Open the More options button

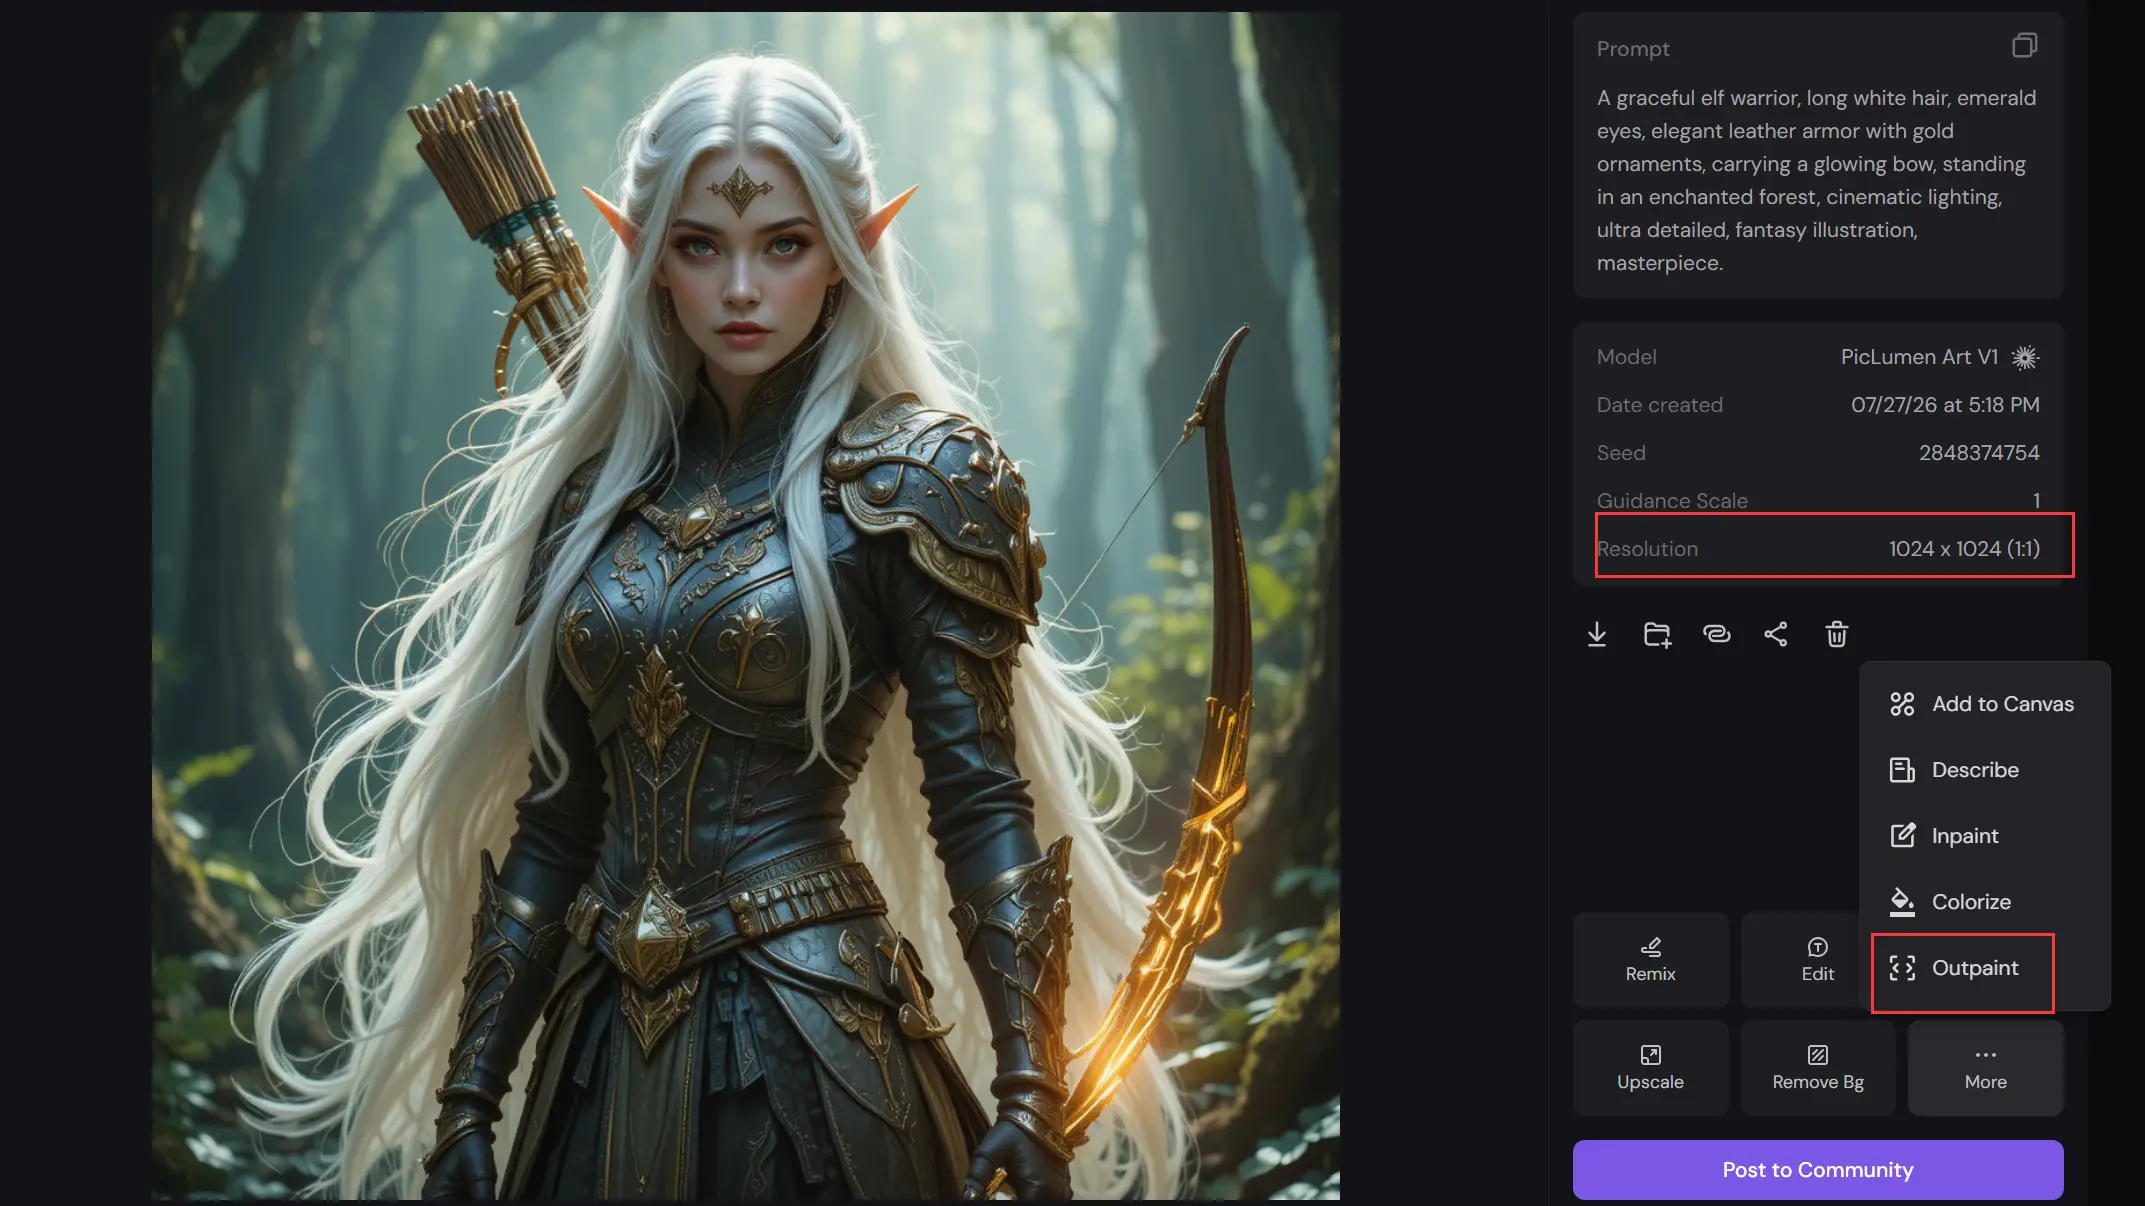pyautogui.click(x=1985, y=1068)
